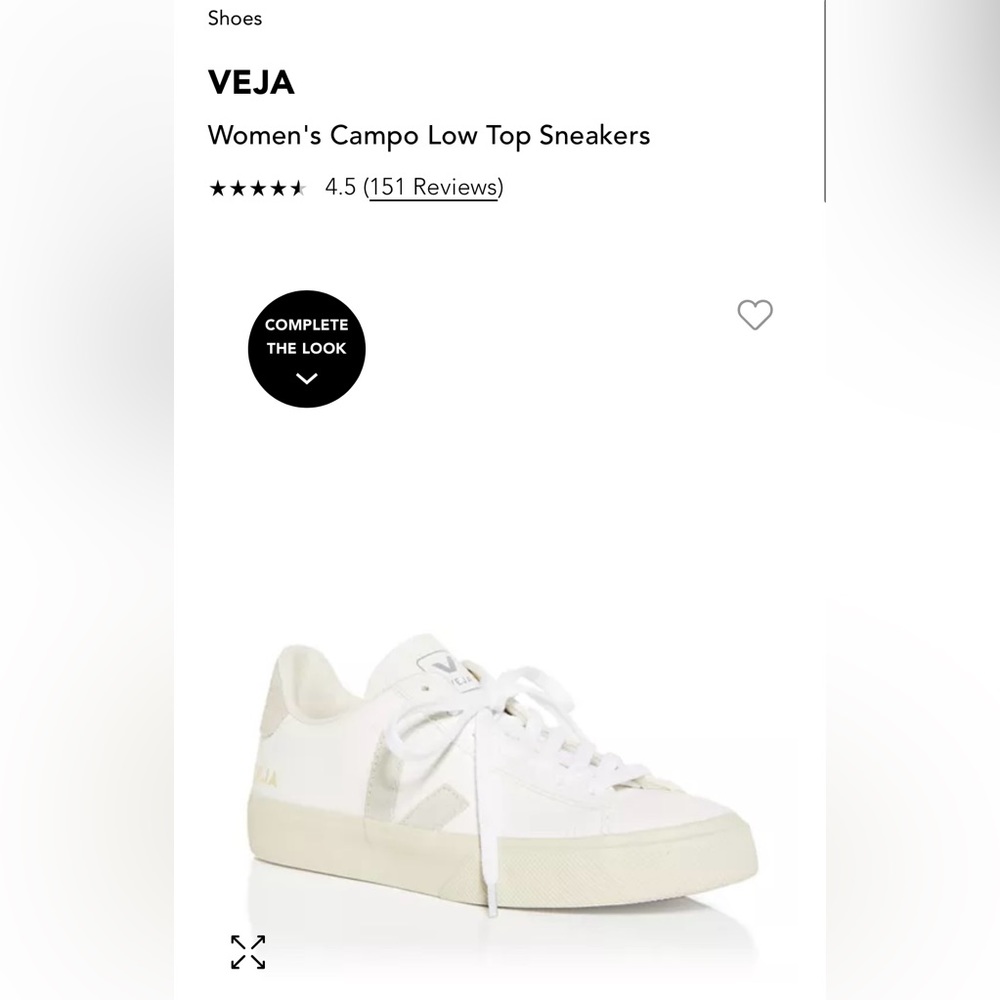Select the half-filled fifth star icon
Image resolution: width=1000 pixels, height=1000 pixels.
(x=296, y=187)
